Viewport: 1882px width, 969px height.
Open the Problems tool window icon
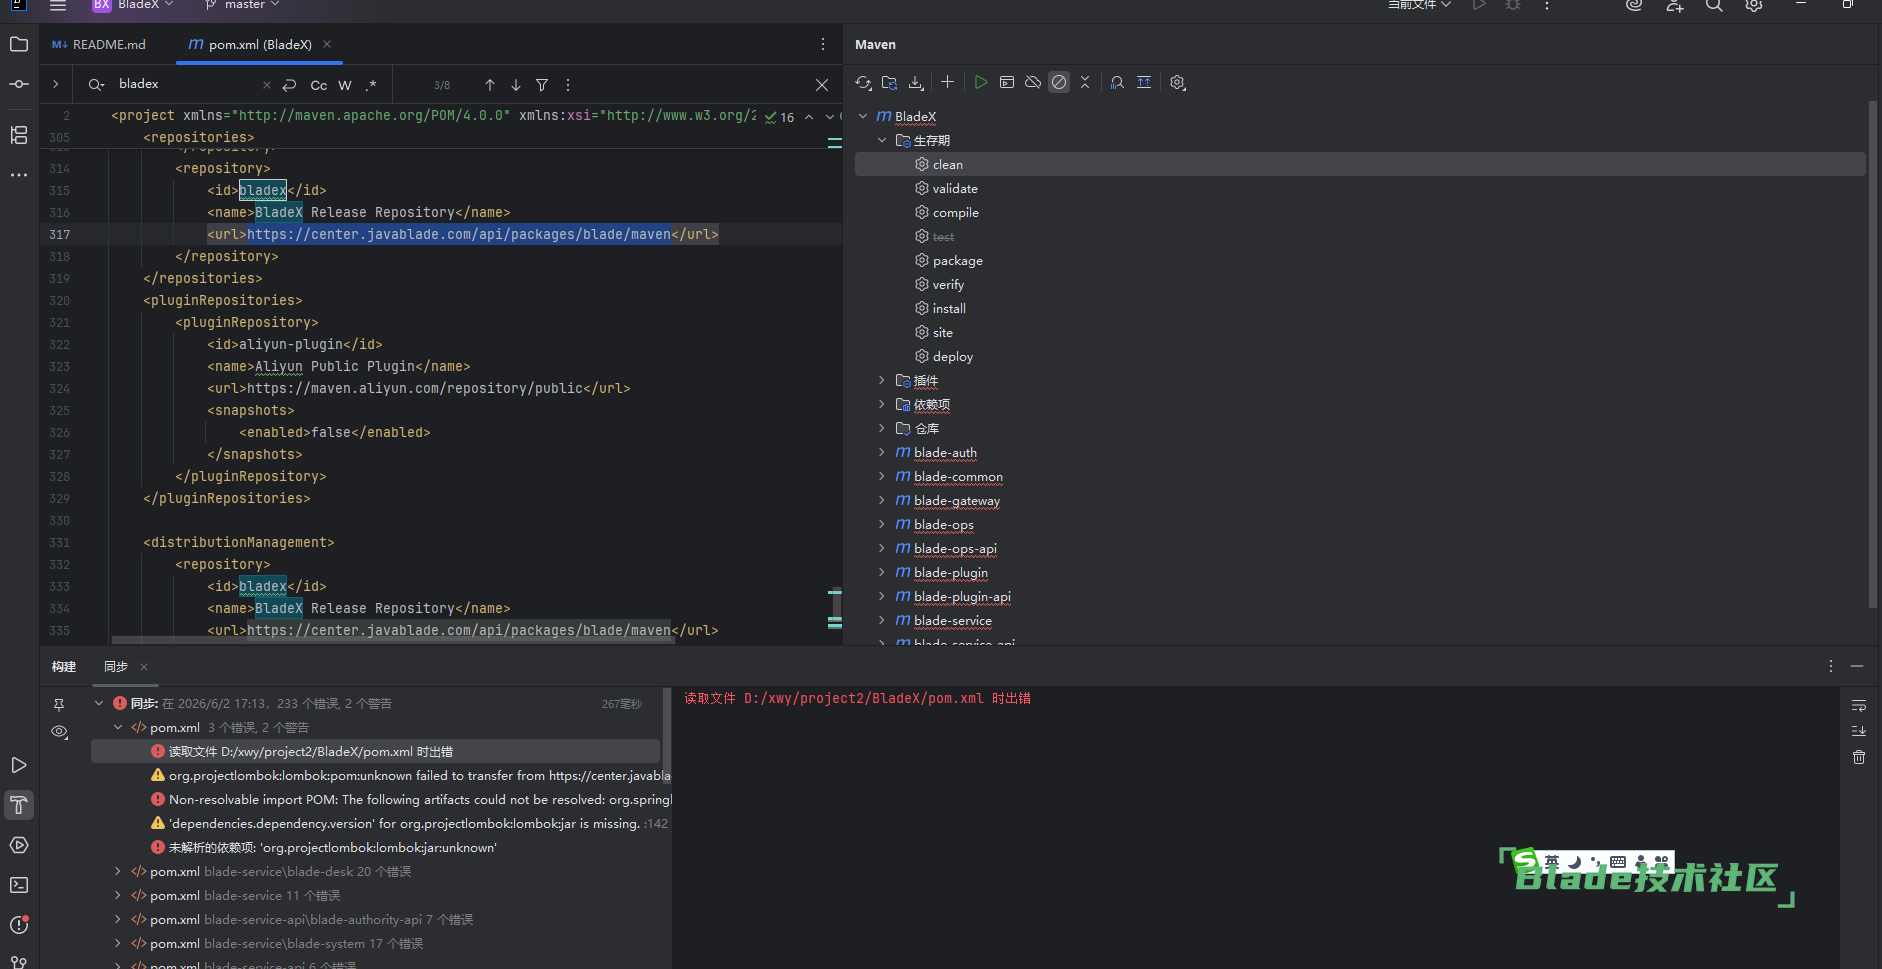[19, 925]
